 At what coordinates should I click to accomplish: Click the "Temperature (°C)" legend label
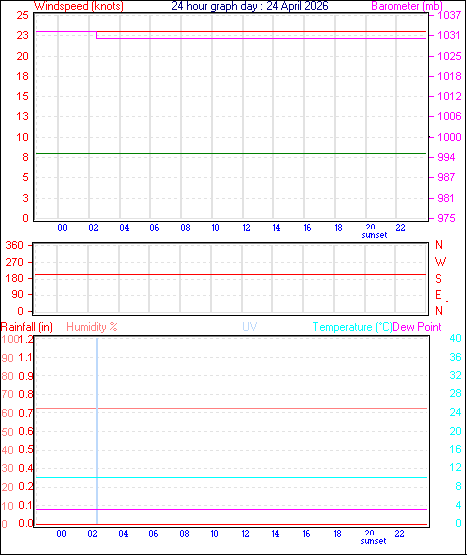(352, 327)
